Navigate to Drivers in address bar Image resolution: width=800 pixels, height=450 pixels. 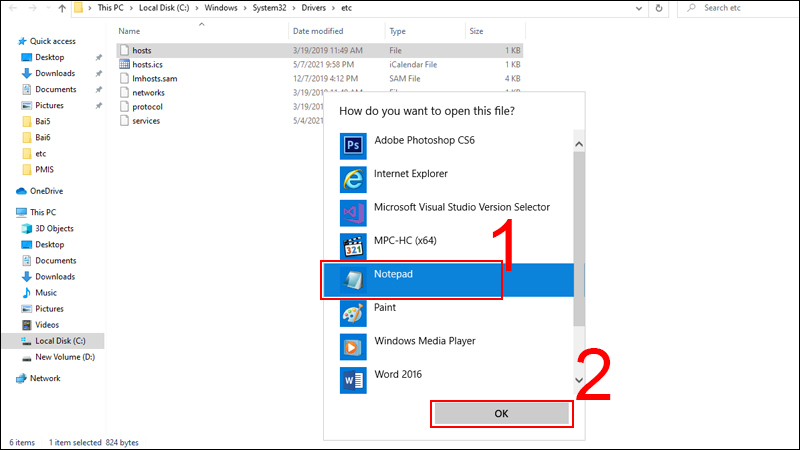[x=313, y=8]
